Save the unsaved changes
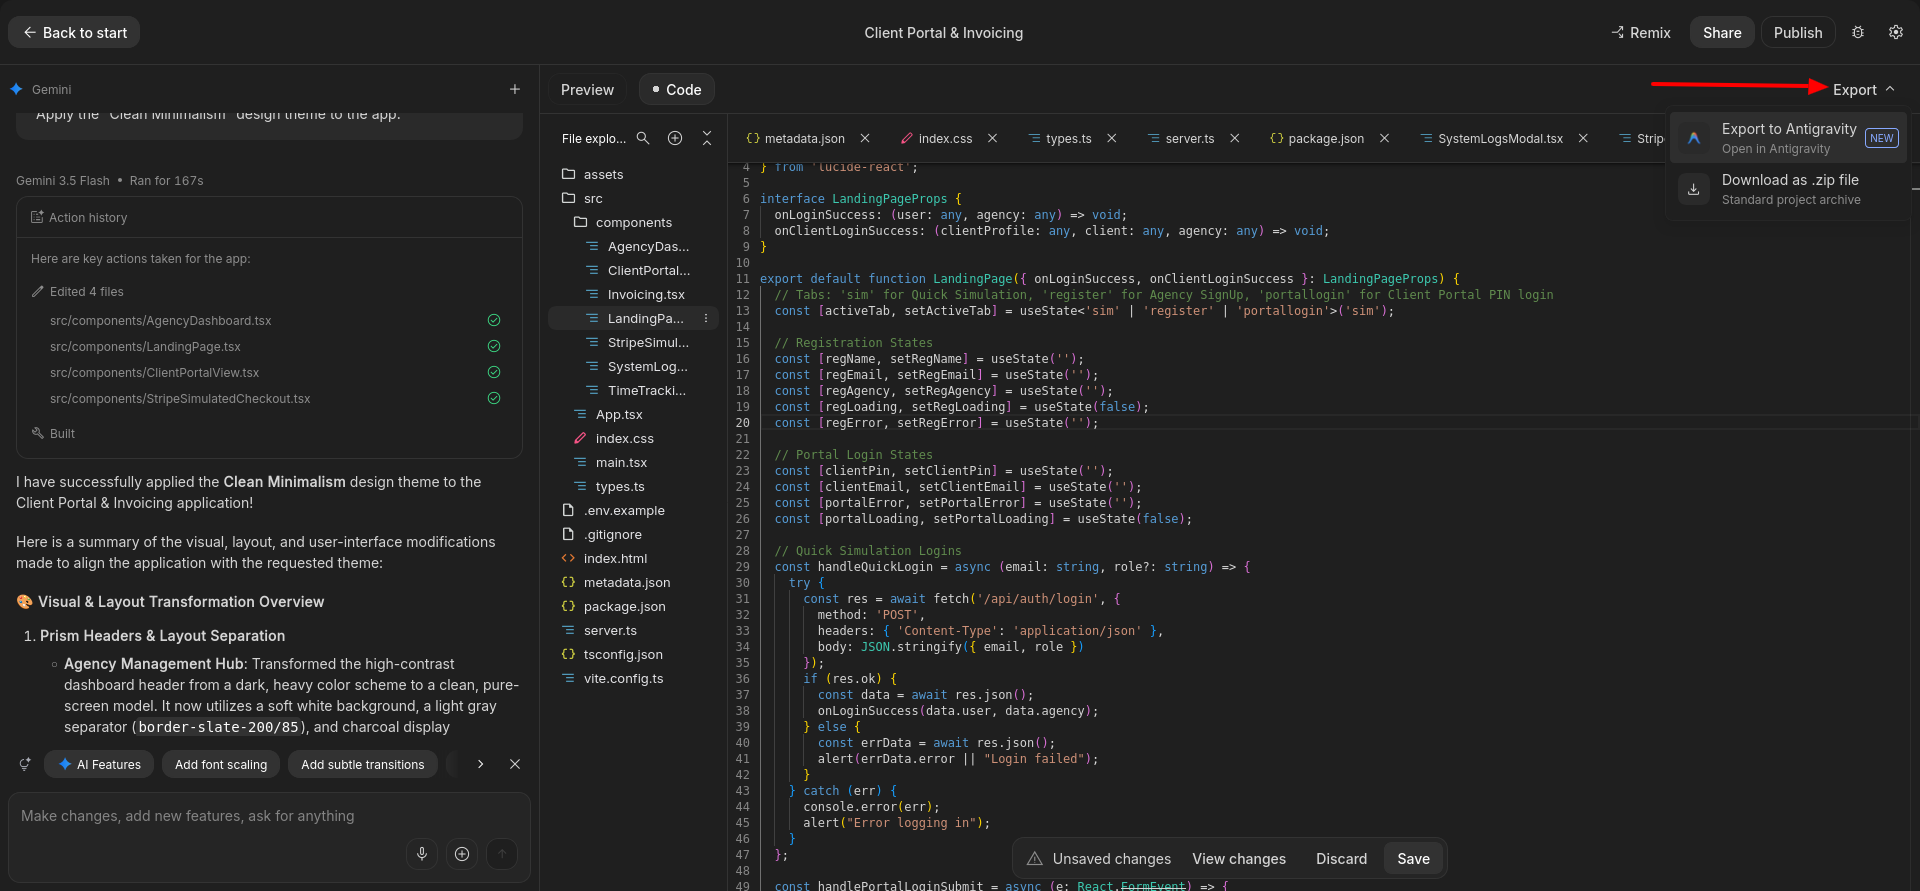The width and height of the screenshot is (1920, 891). pyautogui.click(x=1413, y=859)
